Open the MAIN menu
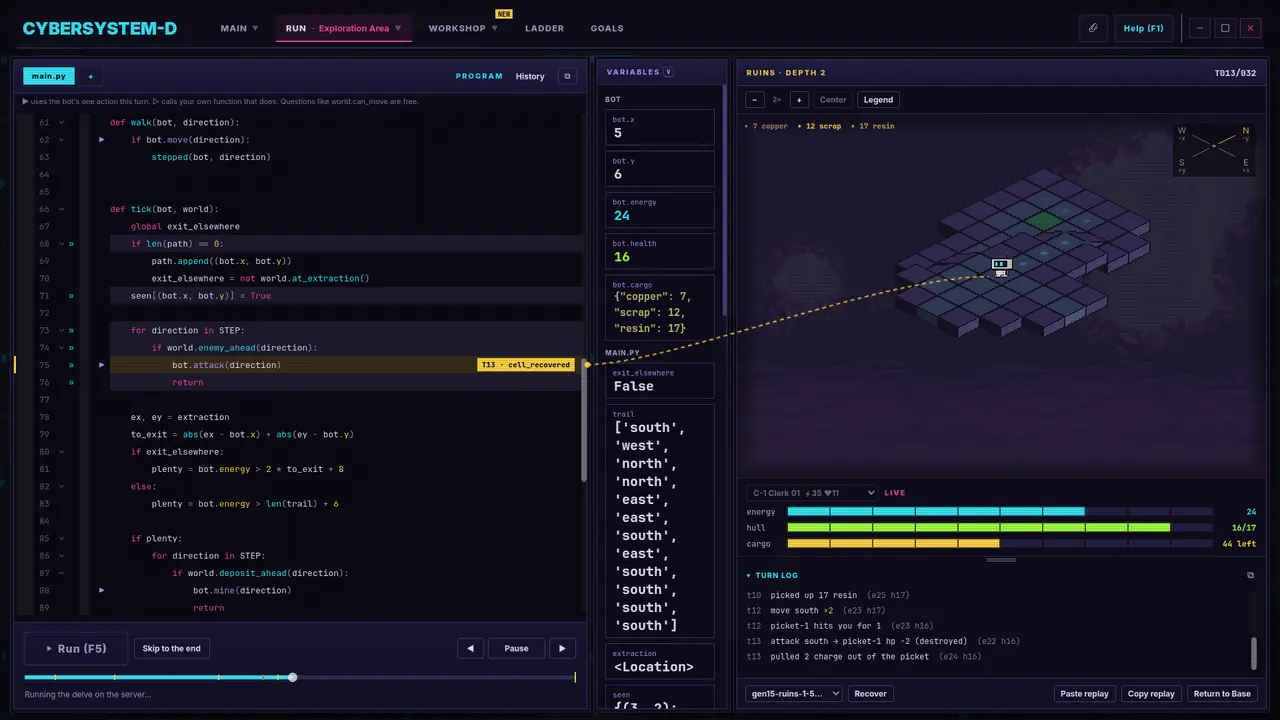 [x=239, y=28]
